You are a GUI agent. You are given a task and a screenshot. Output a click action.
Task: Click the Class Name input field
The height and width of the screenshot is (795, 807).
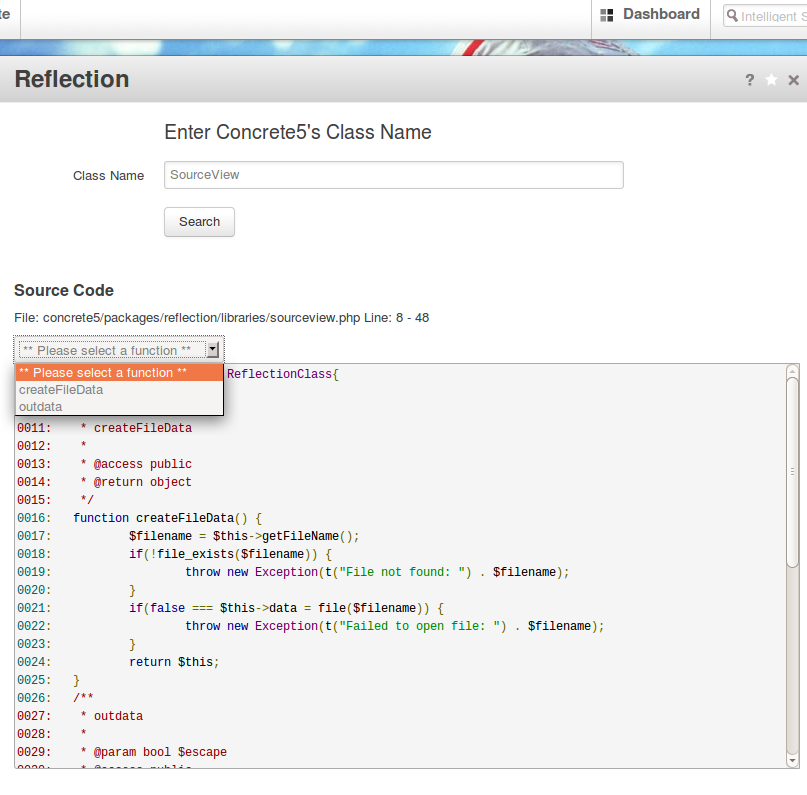point(394,175)
